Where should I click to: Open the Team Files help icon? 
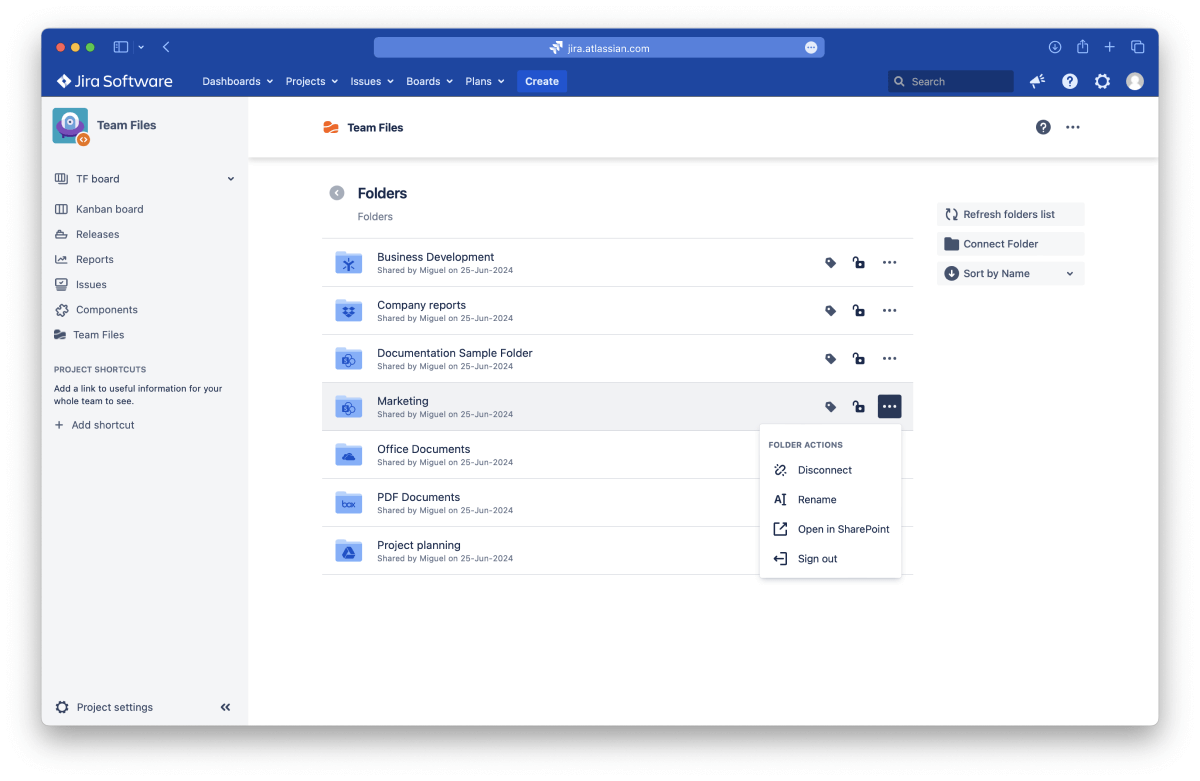[1043, 127]
